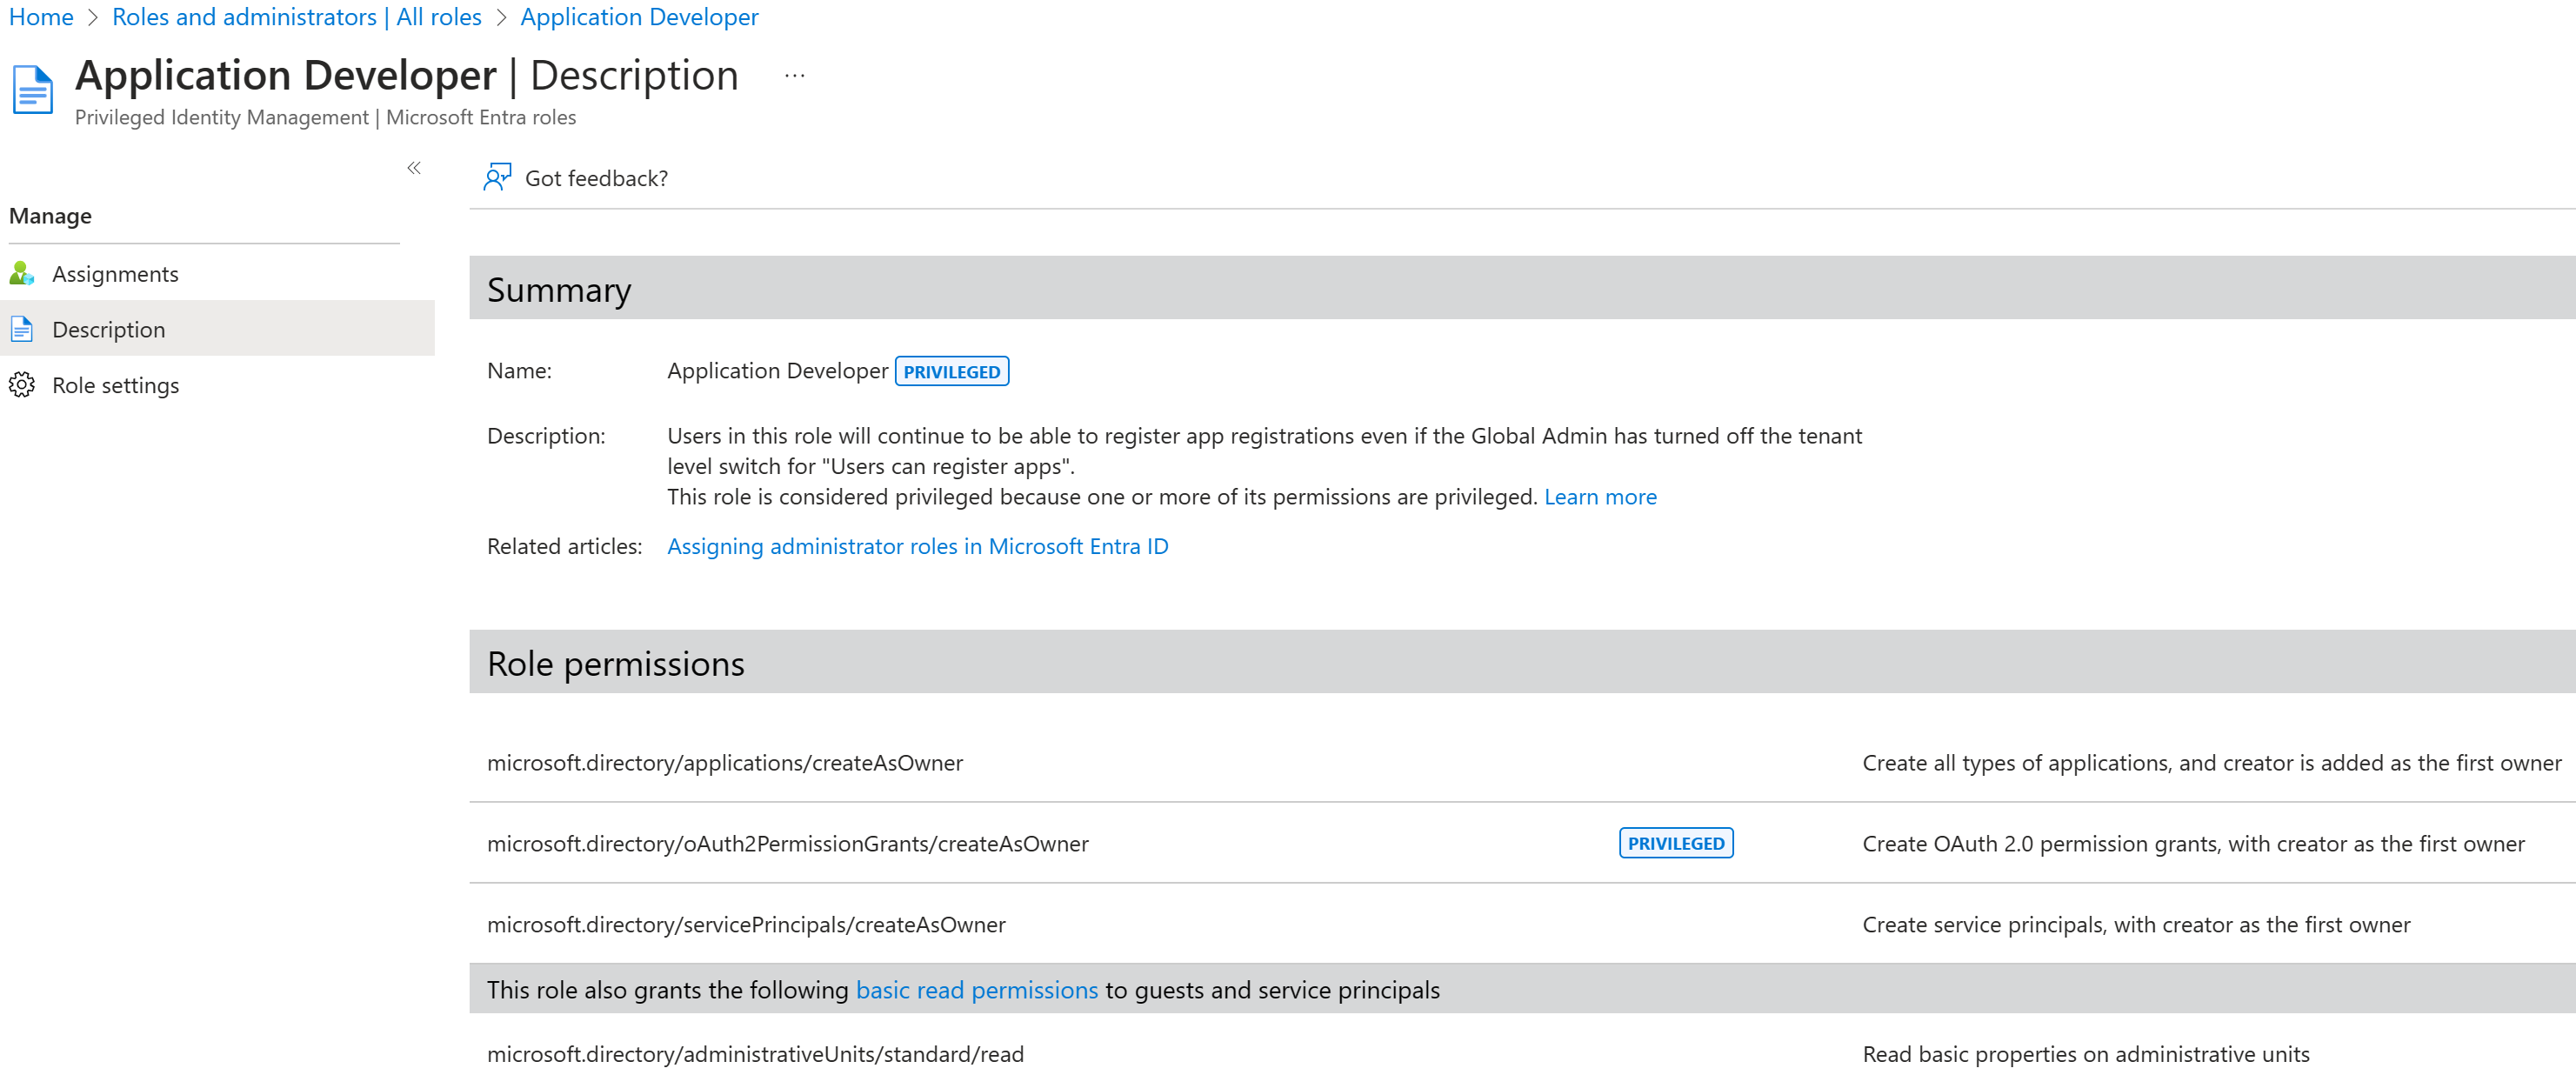Click the Summary section header
This screenshot has height=1075, width=2576.
(1522, 288)
